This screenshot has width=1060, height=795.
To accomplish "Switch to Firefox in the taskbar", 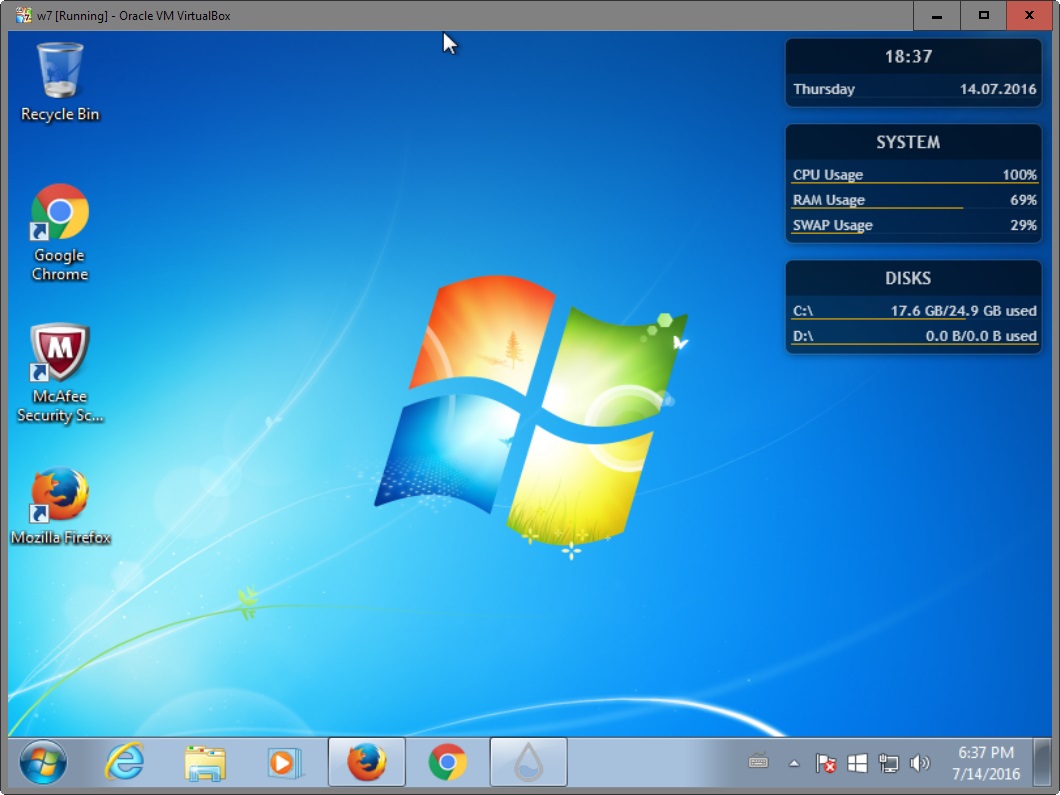I will pos(366,762).
